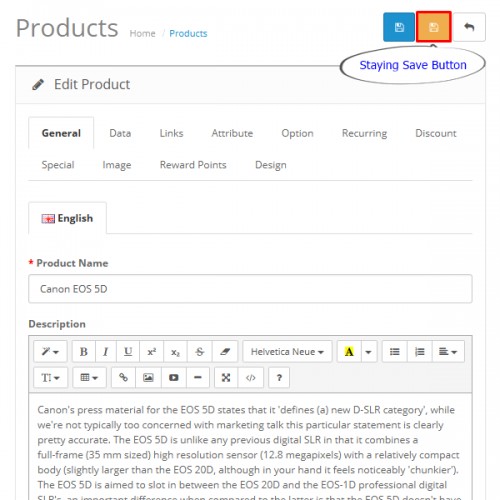
Task: Open editor help question mark
Action: pos(279,378)
